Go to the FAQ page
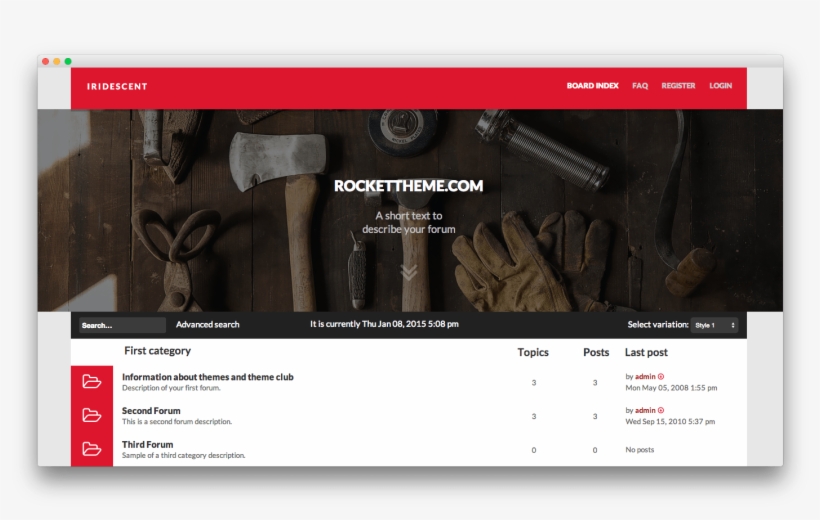Screen dimensions: 820x520 [x=640, y=86]
